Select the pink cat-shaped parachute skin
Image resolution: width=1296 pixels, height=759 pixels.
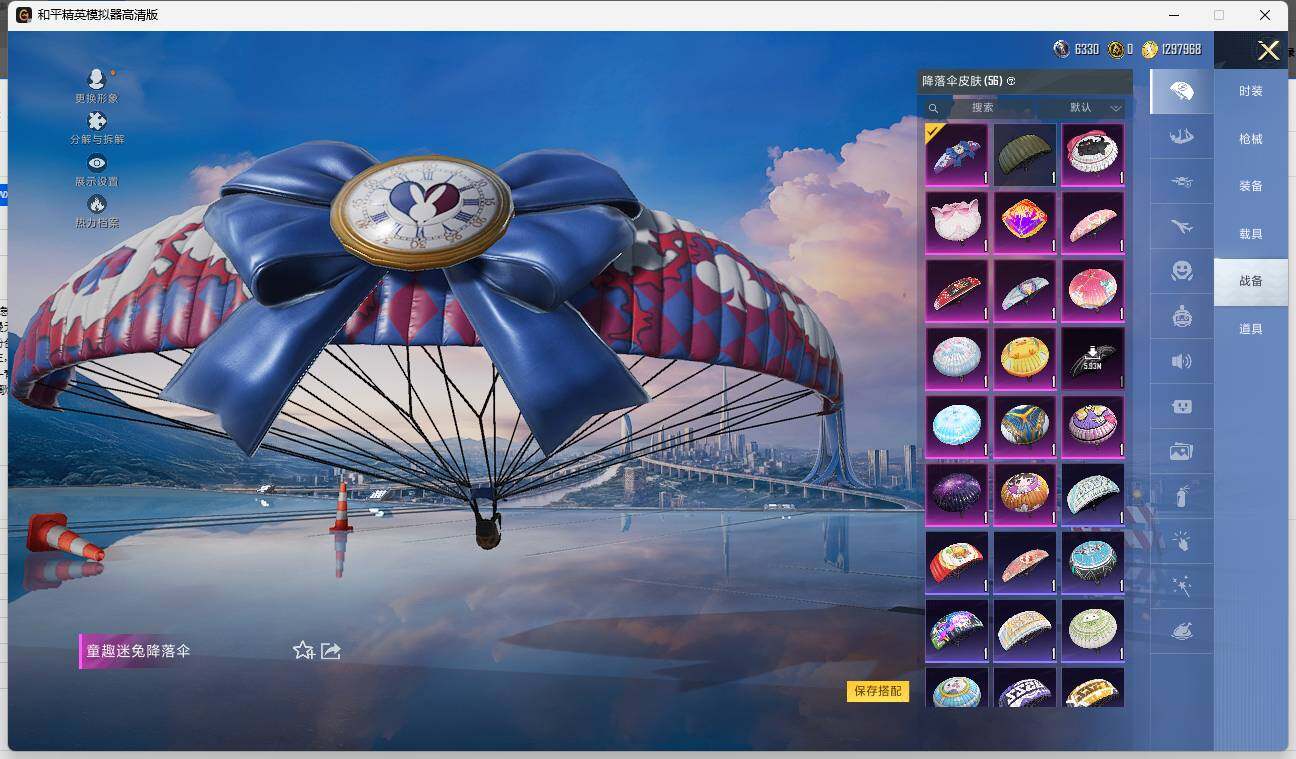point(957,223)
